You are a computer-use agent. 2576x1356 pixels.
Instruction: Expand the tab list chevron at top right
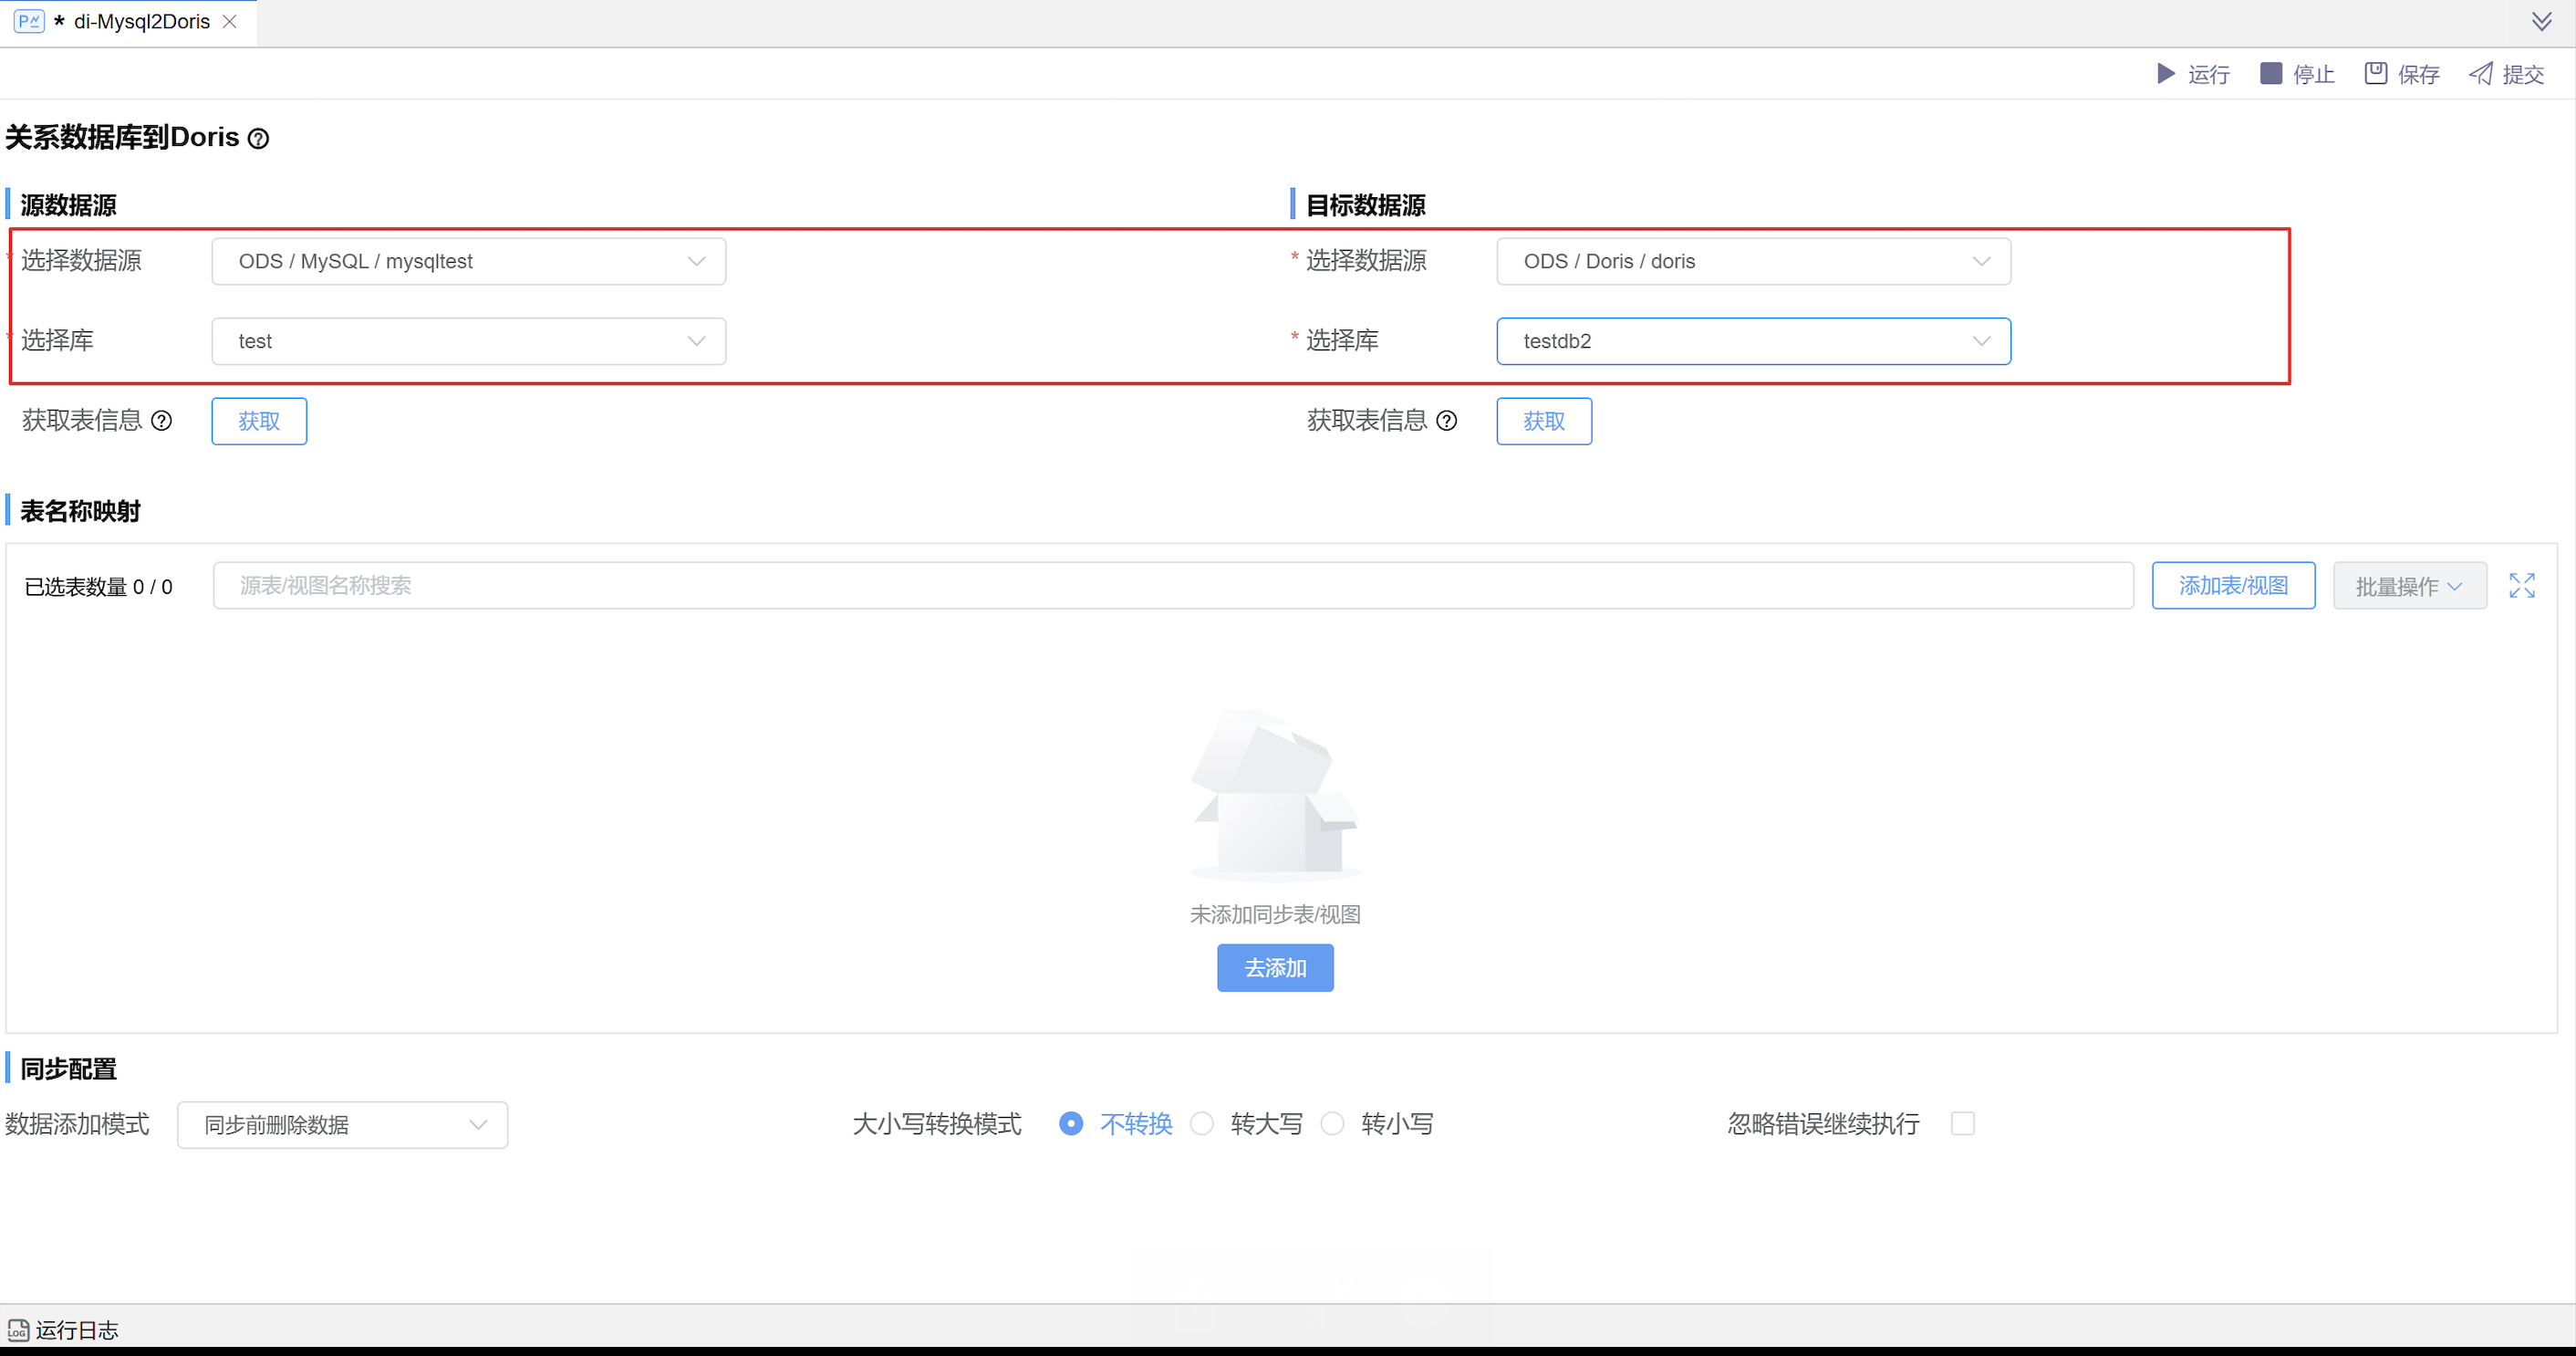coord(2541,22)
